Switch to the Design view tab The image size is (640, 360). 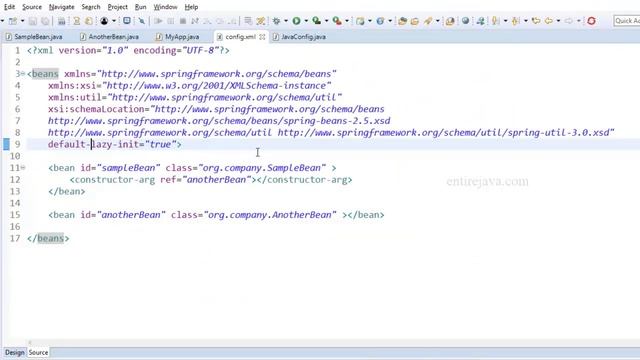click(x=15, y=352)
